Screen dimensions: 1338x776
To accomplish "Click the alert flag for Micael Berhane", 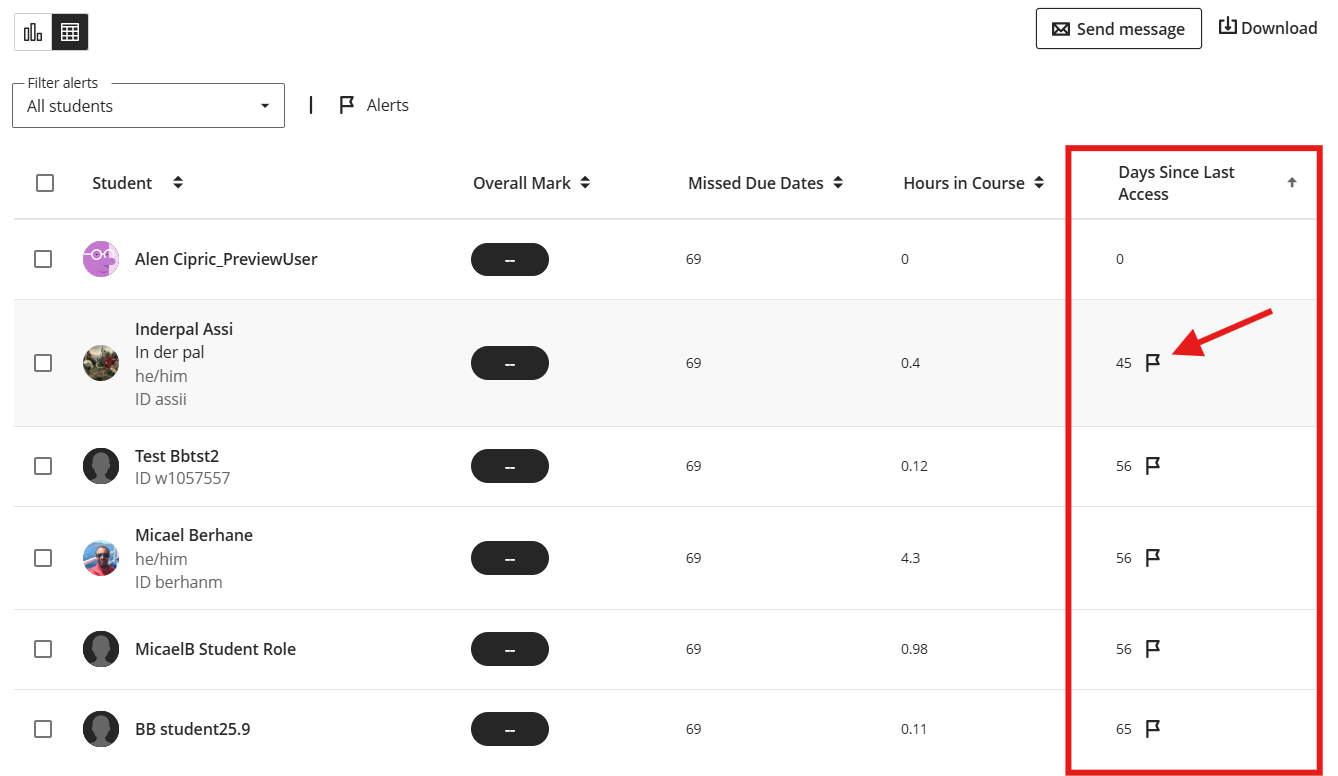I will pyautogui.click(x=1153, y=557).
